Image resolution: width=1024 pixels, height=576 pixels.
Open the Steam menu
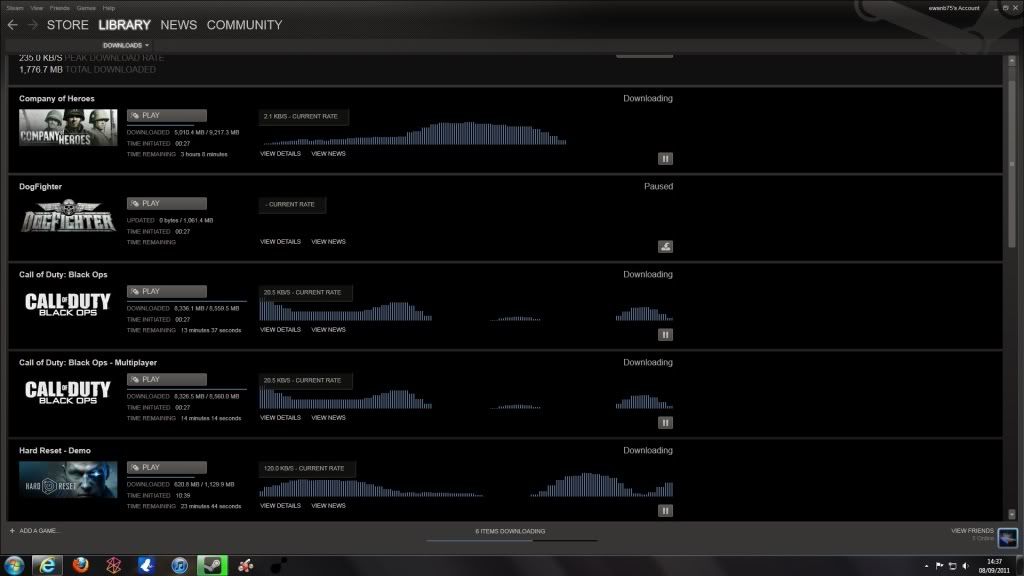tap(15, 8)
